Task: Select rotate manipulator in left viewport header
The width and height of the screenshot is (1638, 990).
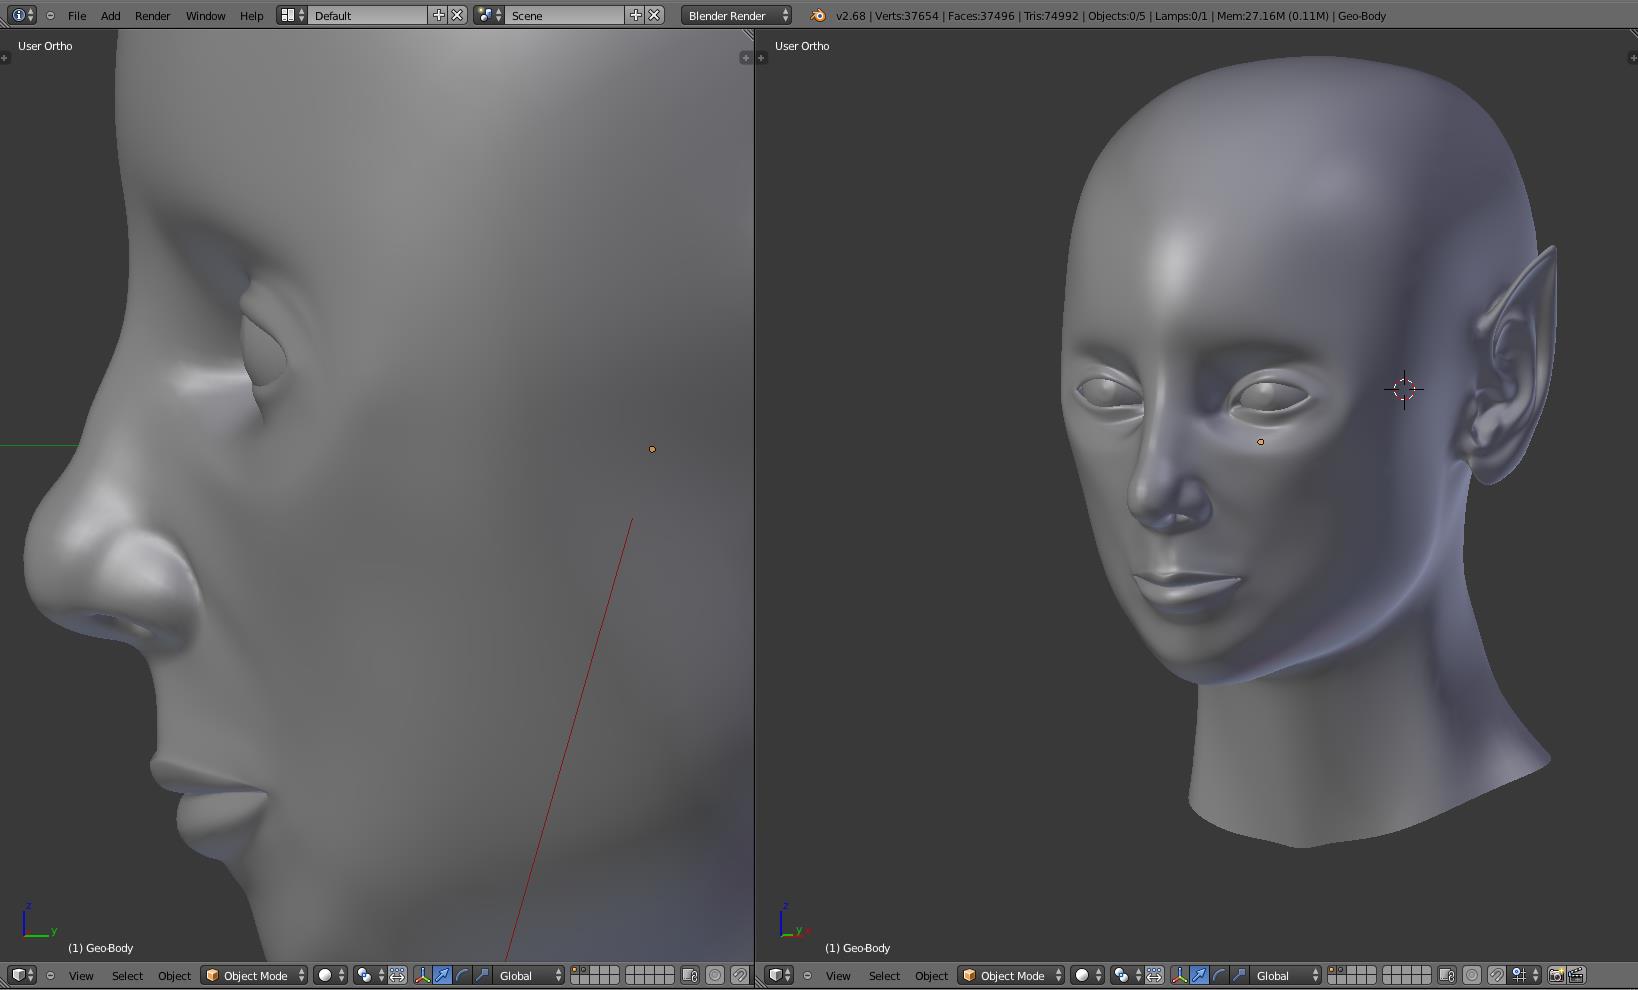Action: (x=462, y=975)
